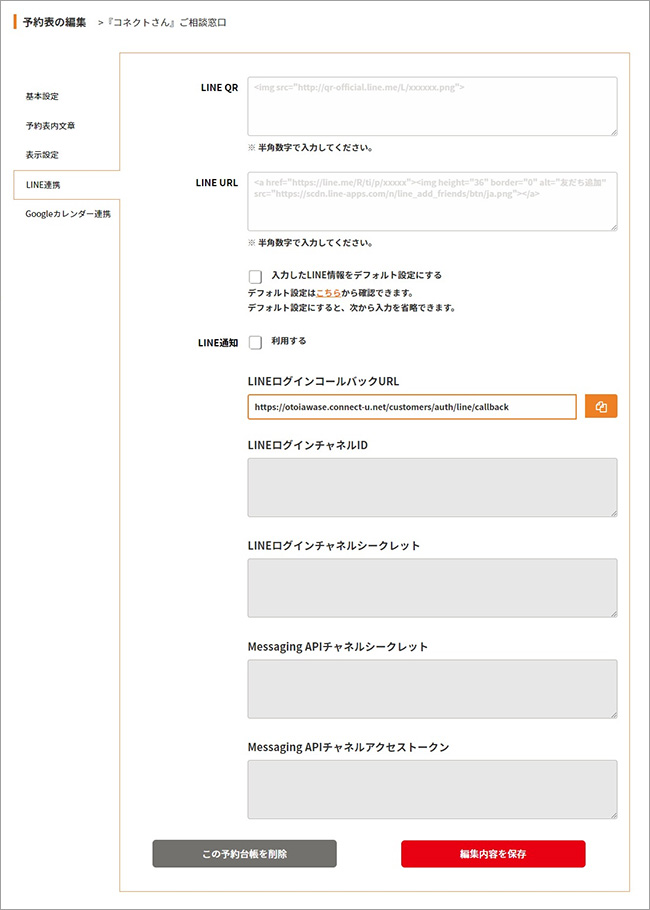This screenshot has height=910, width=650.
Task: Focus the LINEログインチャネルシークレット text area
Action: click(432, 588)
